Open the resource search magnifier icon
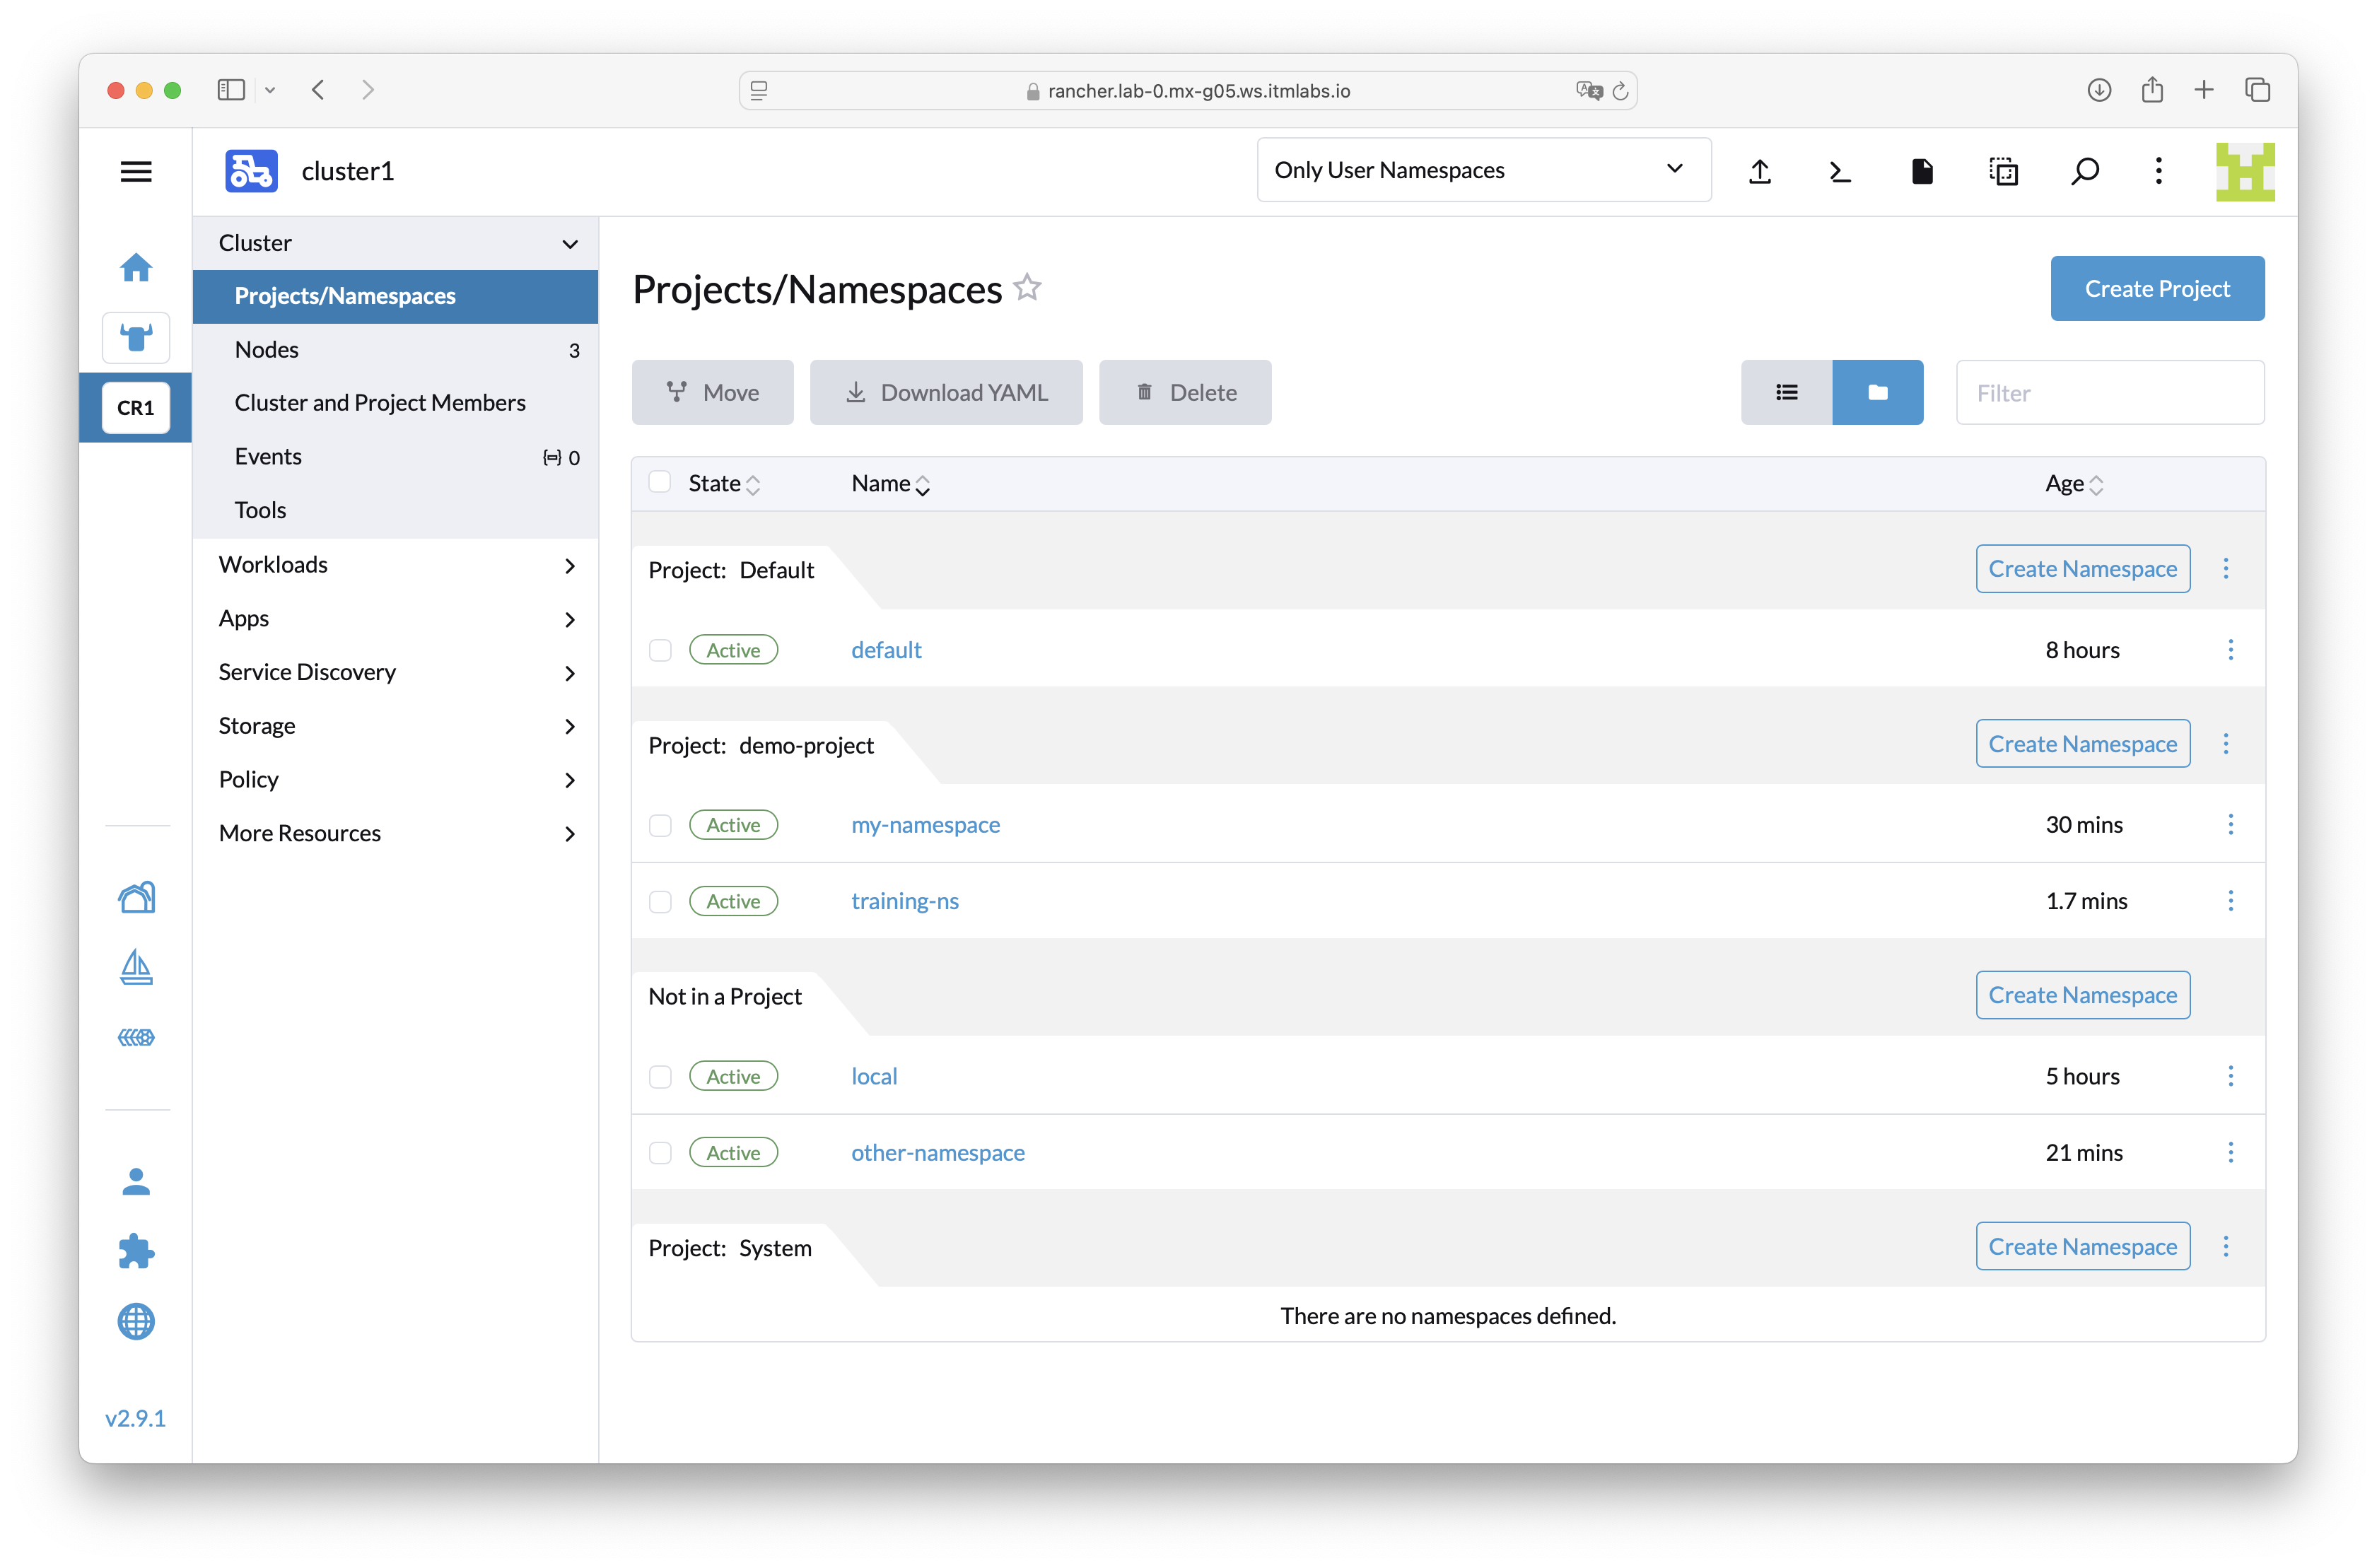This screenshot has width=2377, height=1568. [2084, 172]
